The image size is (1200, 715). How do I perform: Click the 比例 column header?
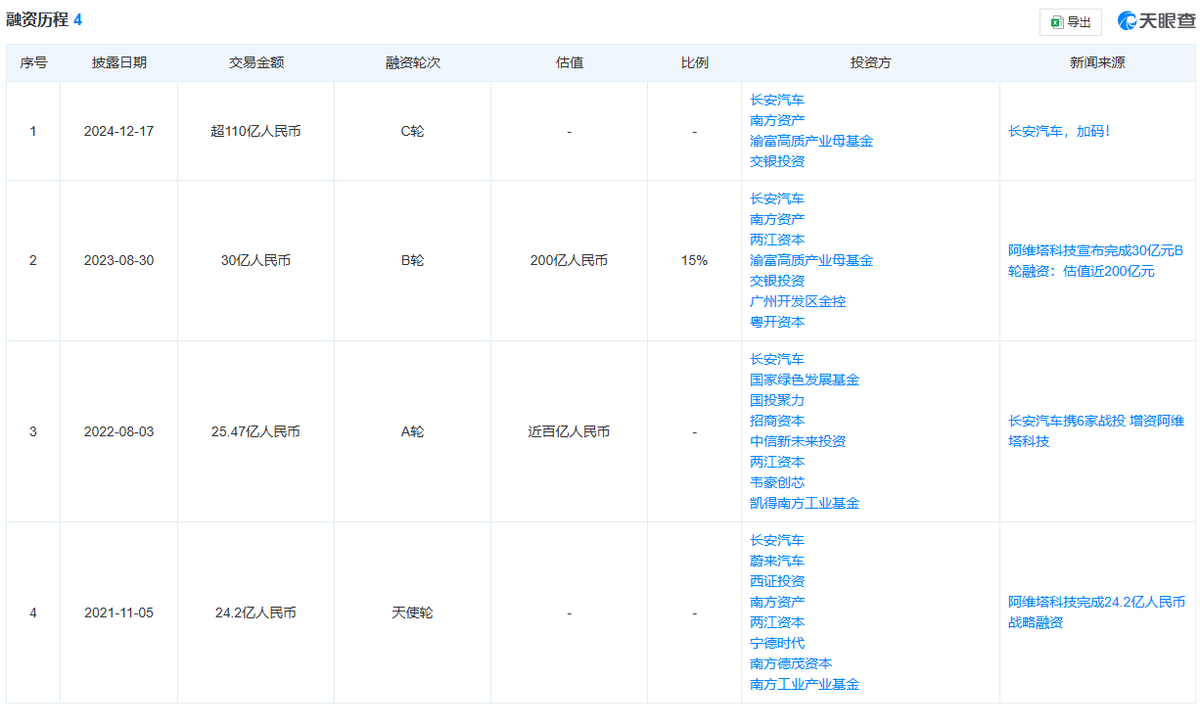pyautogui.click(x=694, y=62)
